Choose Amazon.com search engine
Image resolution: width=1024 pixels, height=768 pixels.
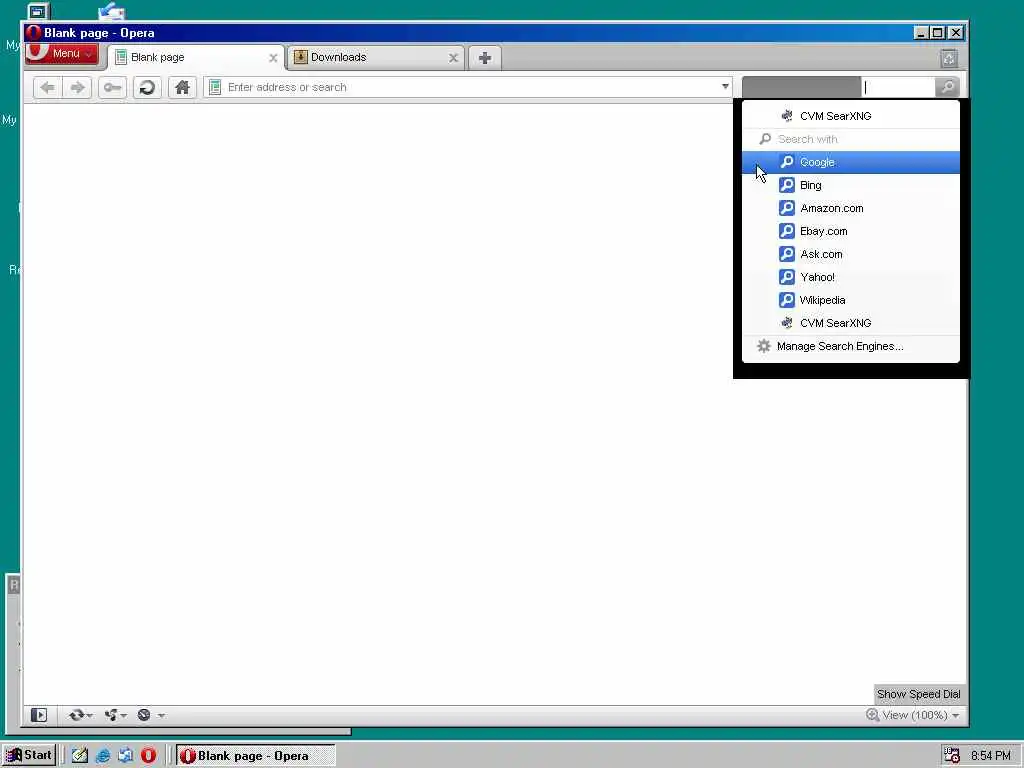(851, 208)
